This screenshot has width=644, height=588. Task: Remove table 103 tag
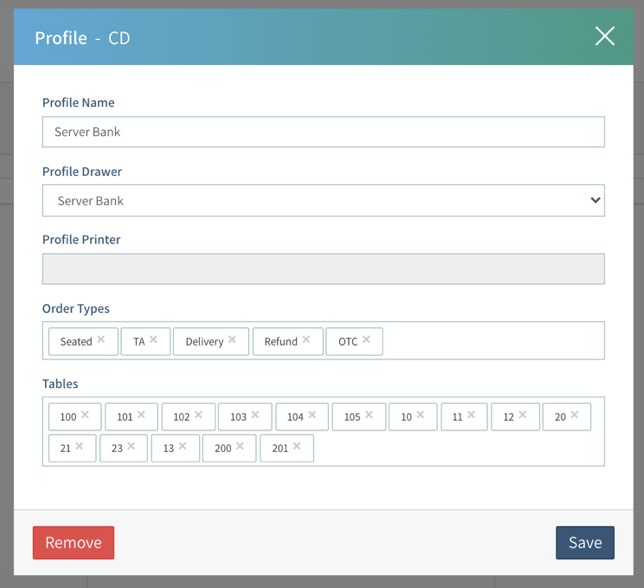coord(255,415)
